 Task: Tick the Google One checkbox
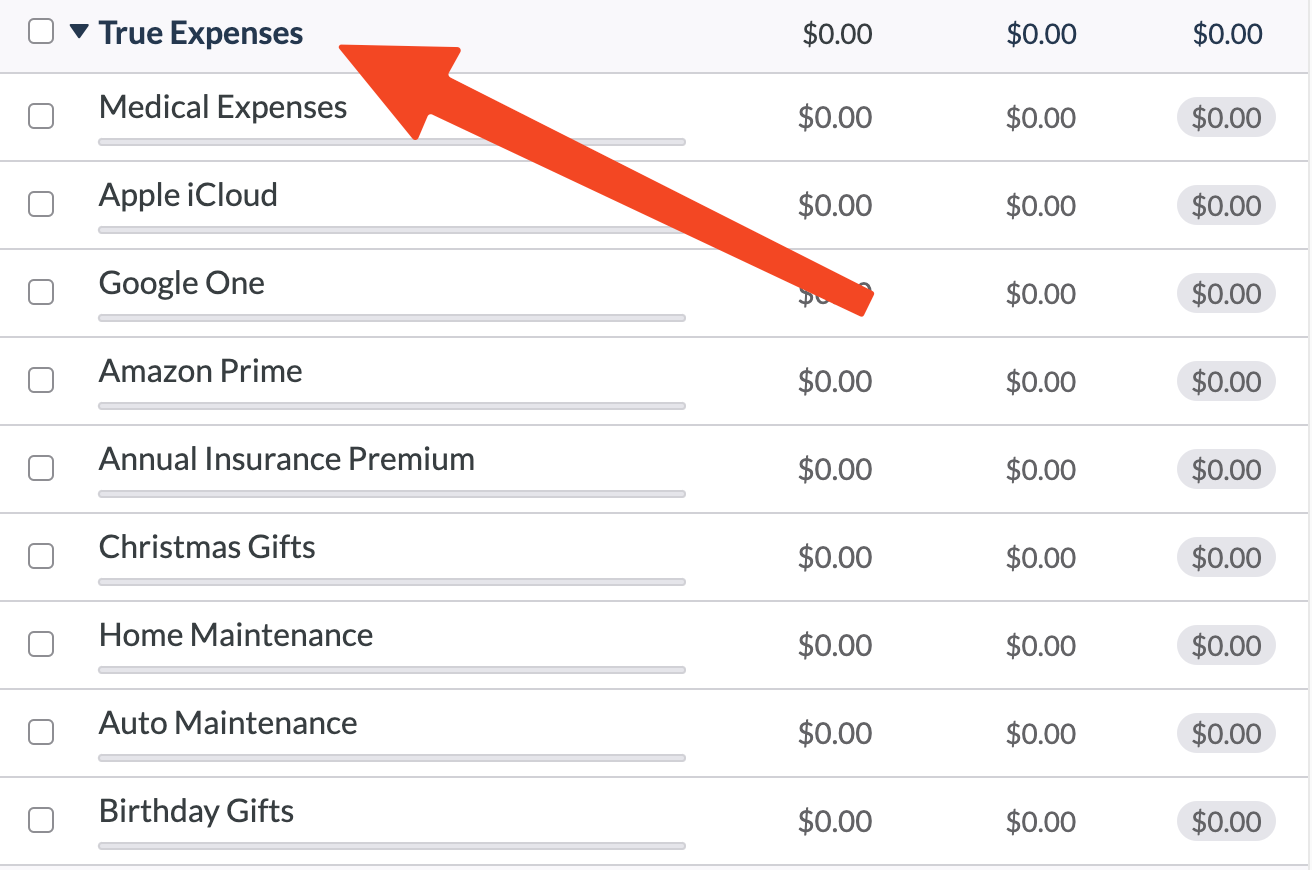tap(40, 292)
